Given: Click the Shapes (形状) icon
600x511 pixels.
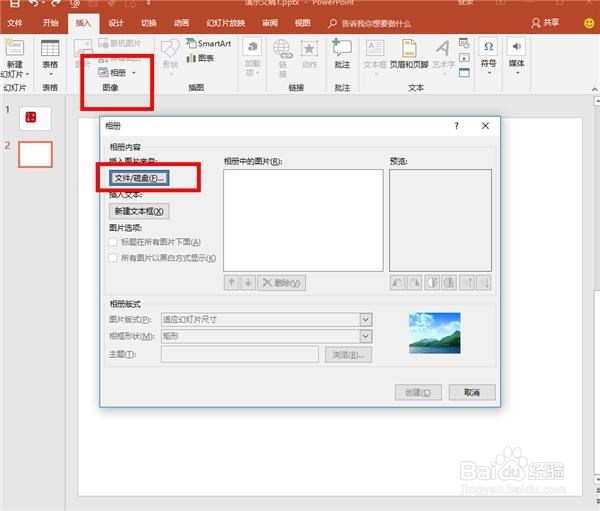Looking at the screenshot, I should tap(170, 49).
